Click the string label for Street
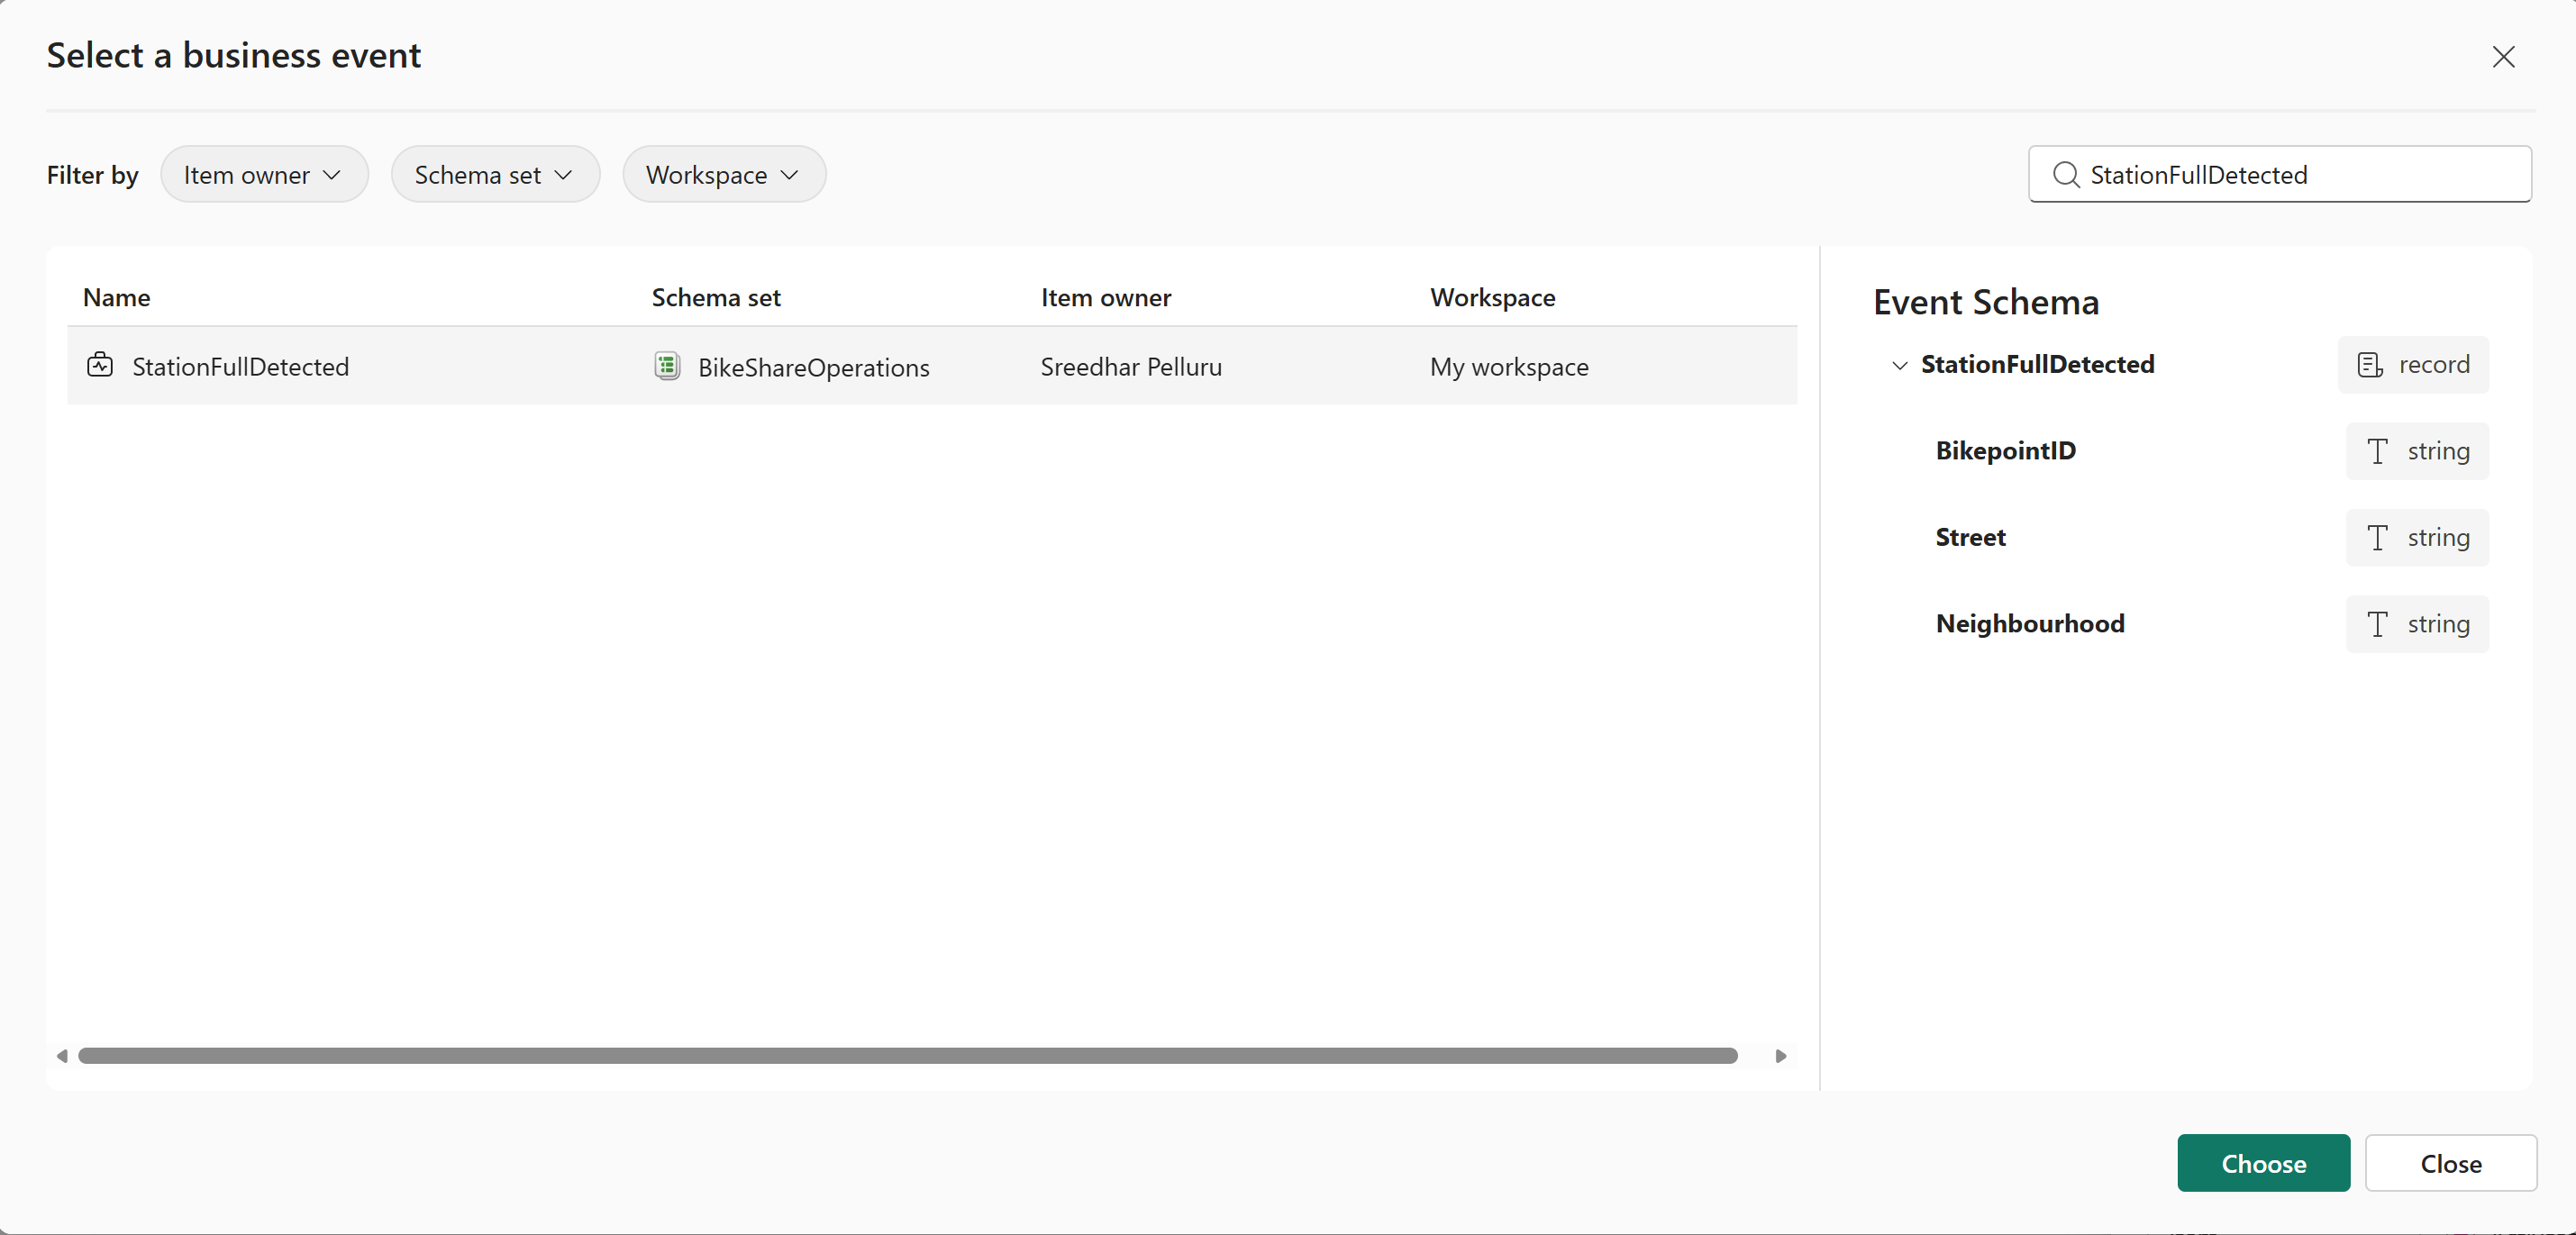This screenshot has height=1235, width=2576. click(x=2438, y=538)
